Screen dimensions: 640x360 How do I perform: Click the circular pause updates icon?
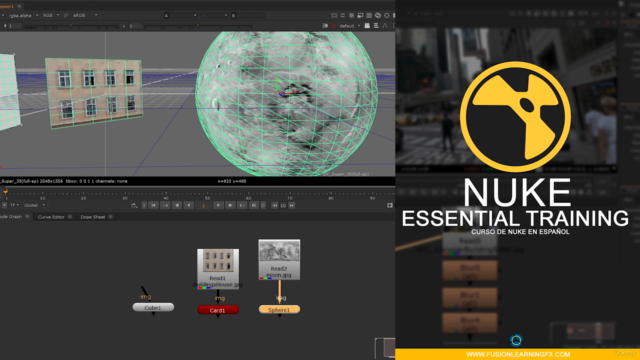(x=387, y=16)
